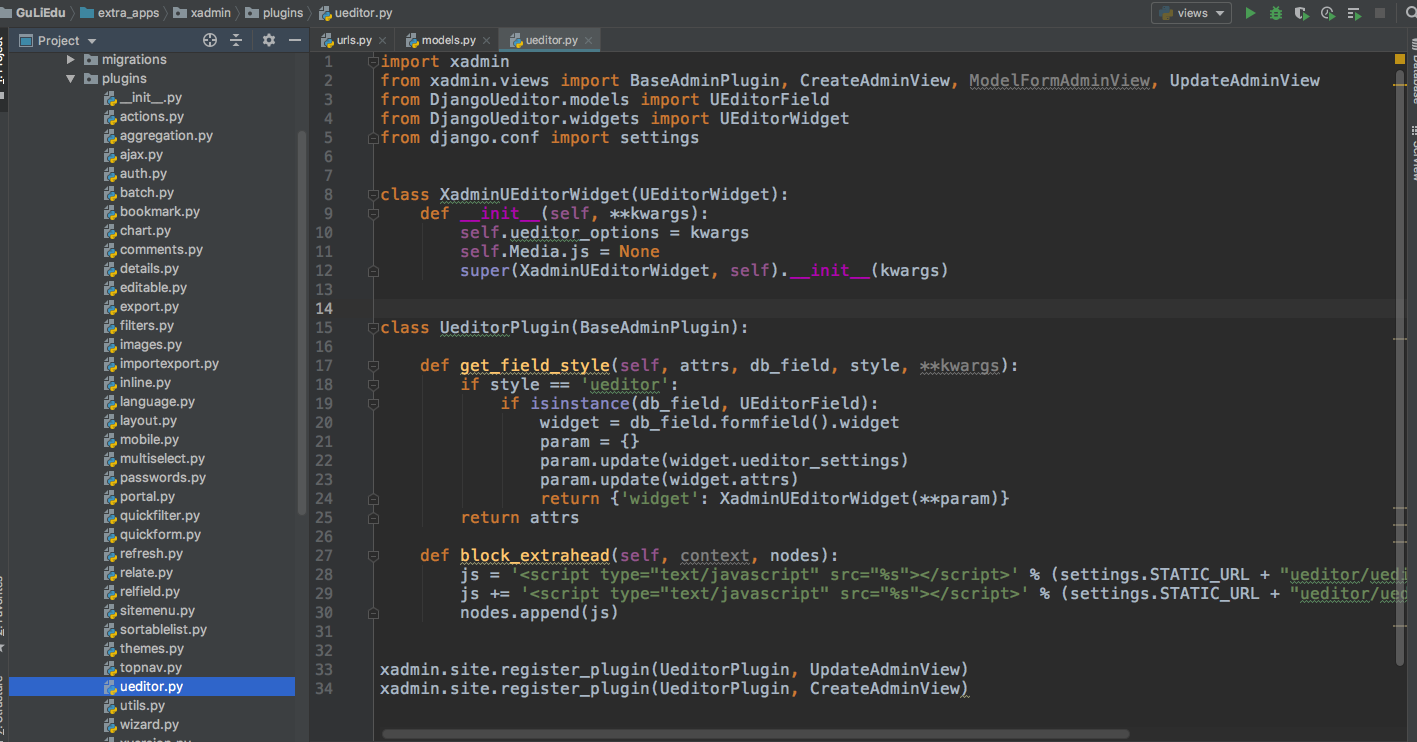Close the urls.py tab
The height and width of the screenshot is (742, 1417).
[384, 40]
